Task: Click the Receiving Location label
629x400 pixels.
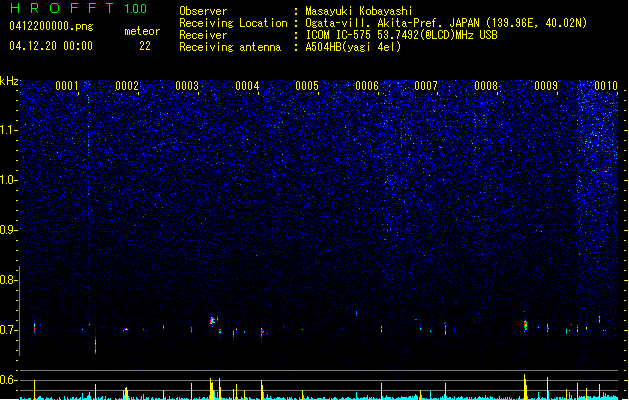Action: pos(233,23)
